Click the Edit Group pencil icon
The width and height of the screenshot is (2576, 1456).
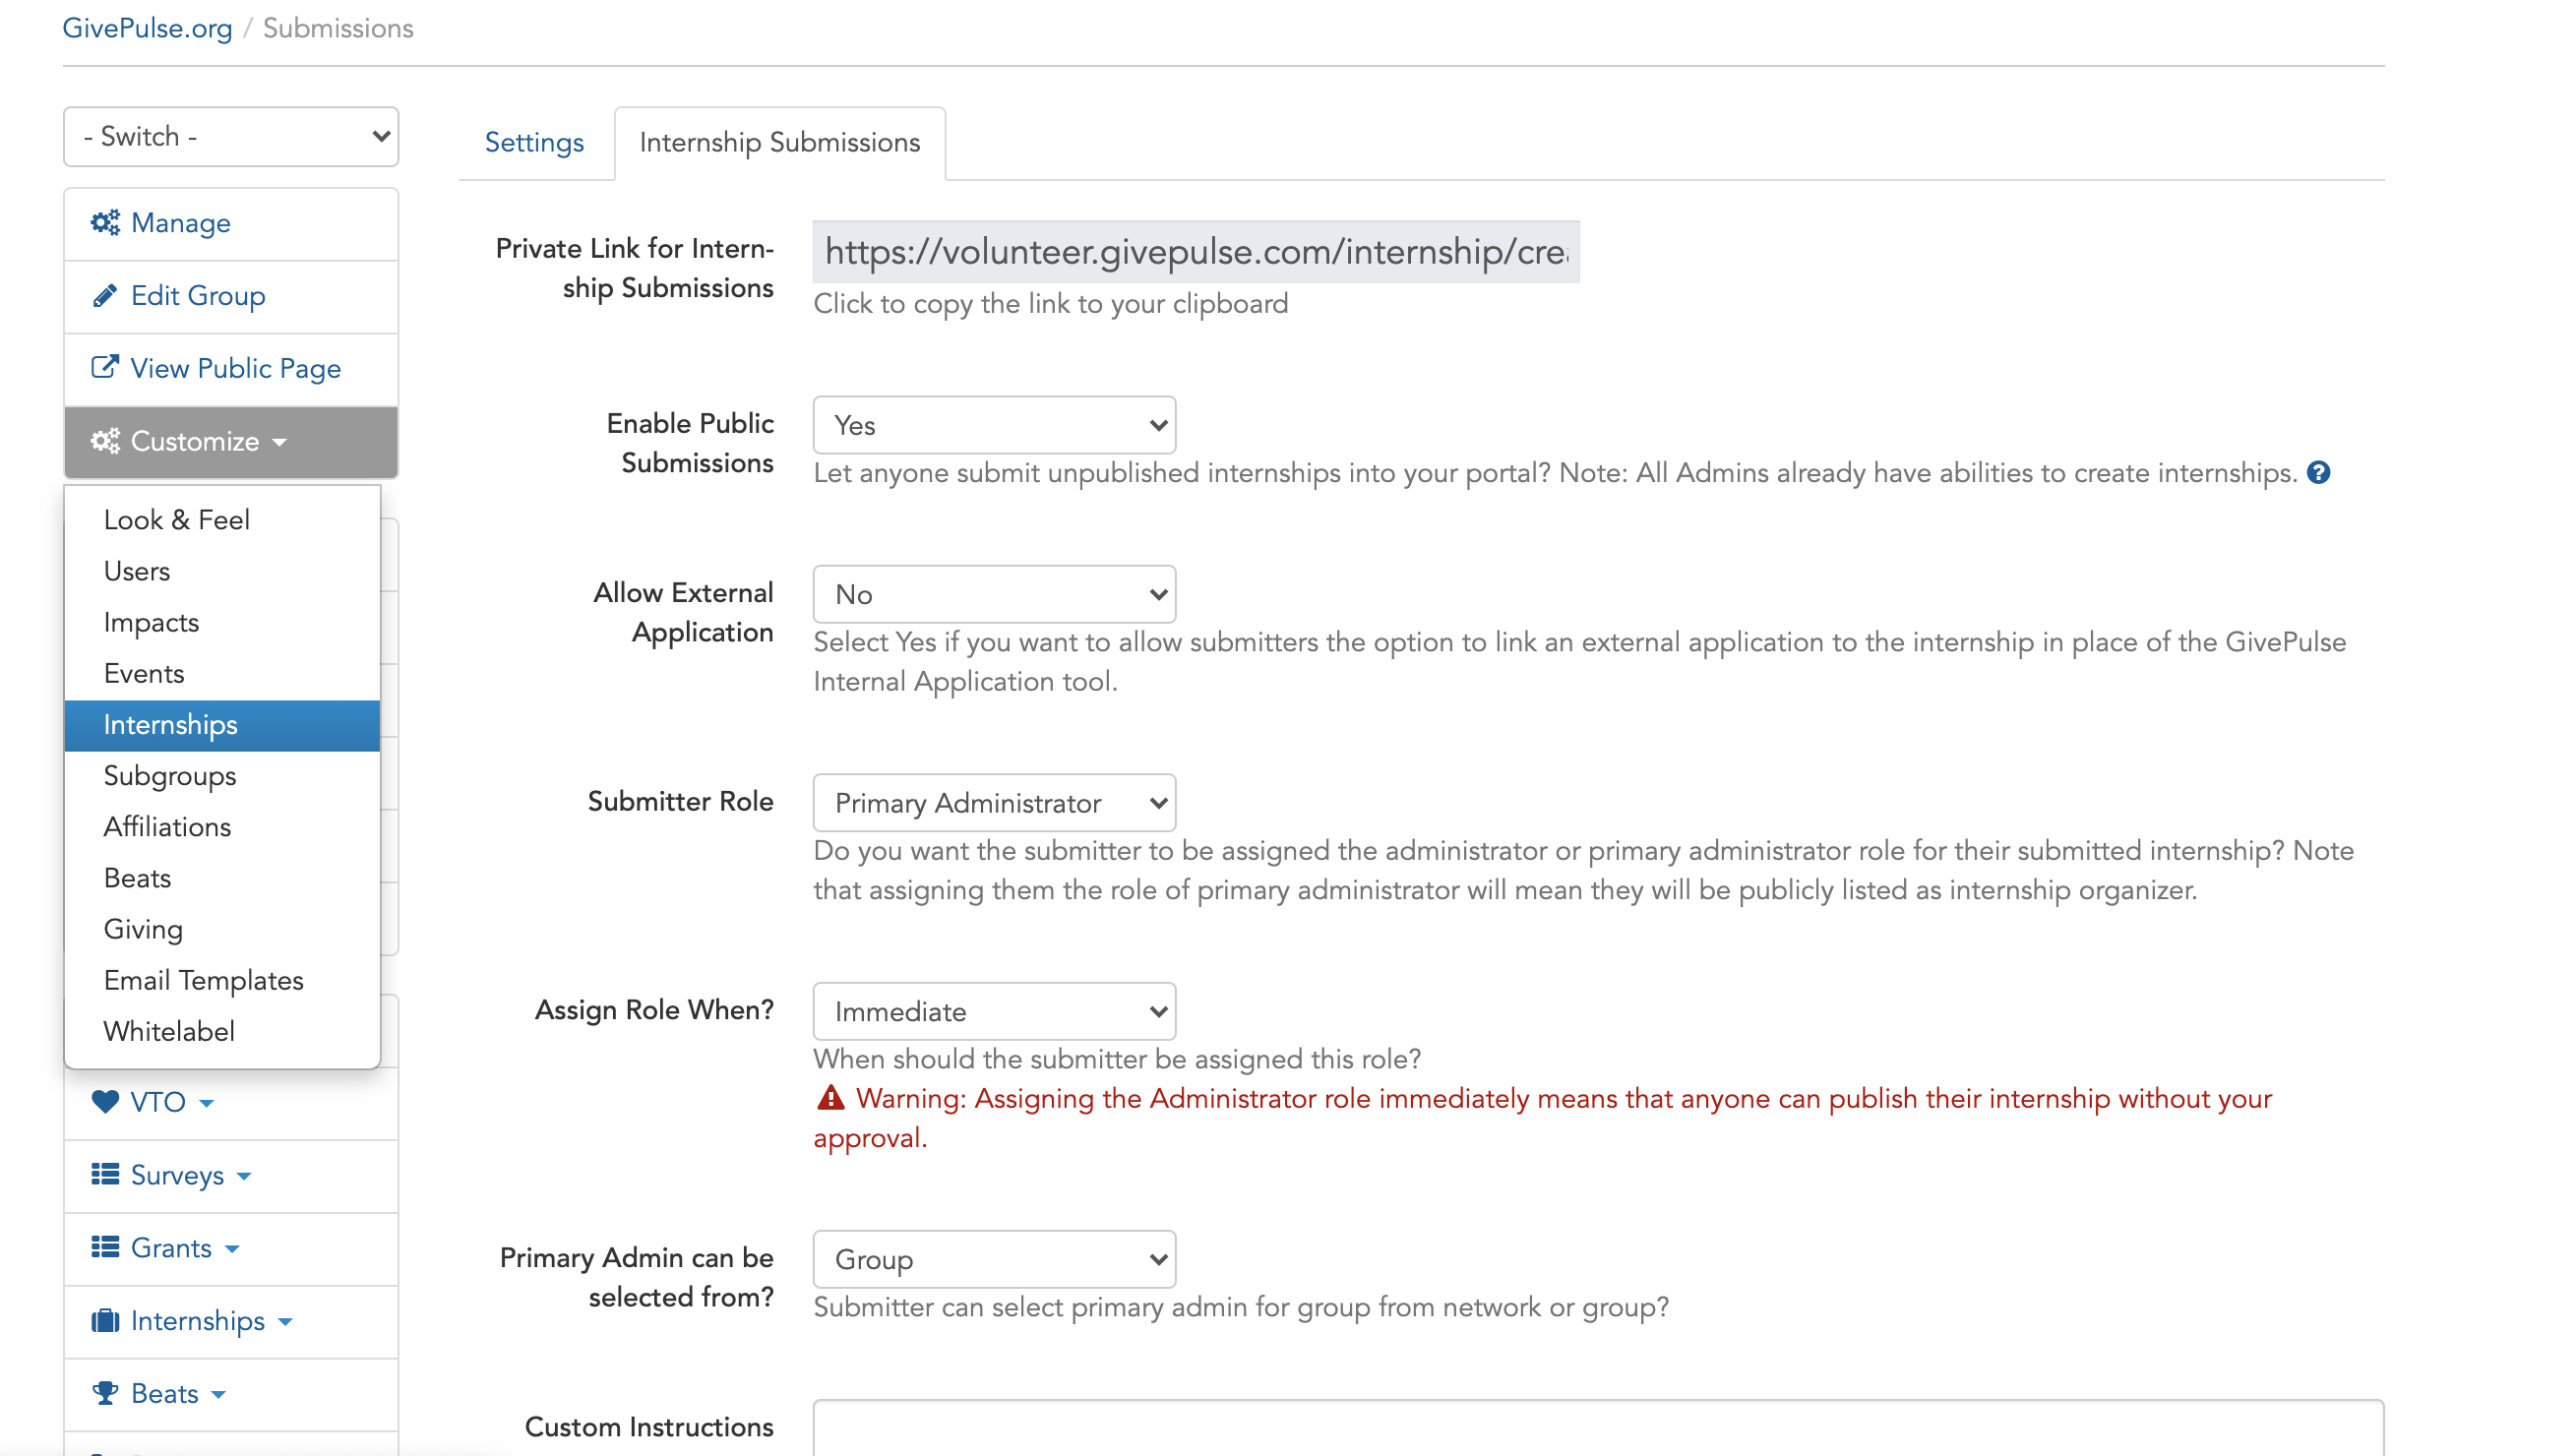click(x=104, y=295)
